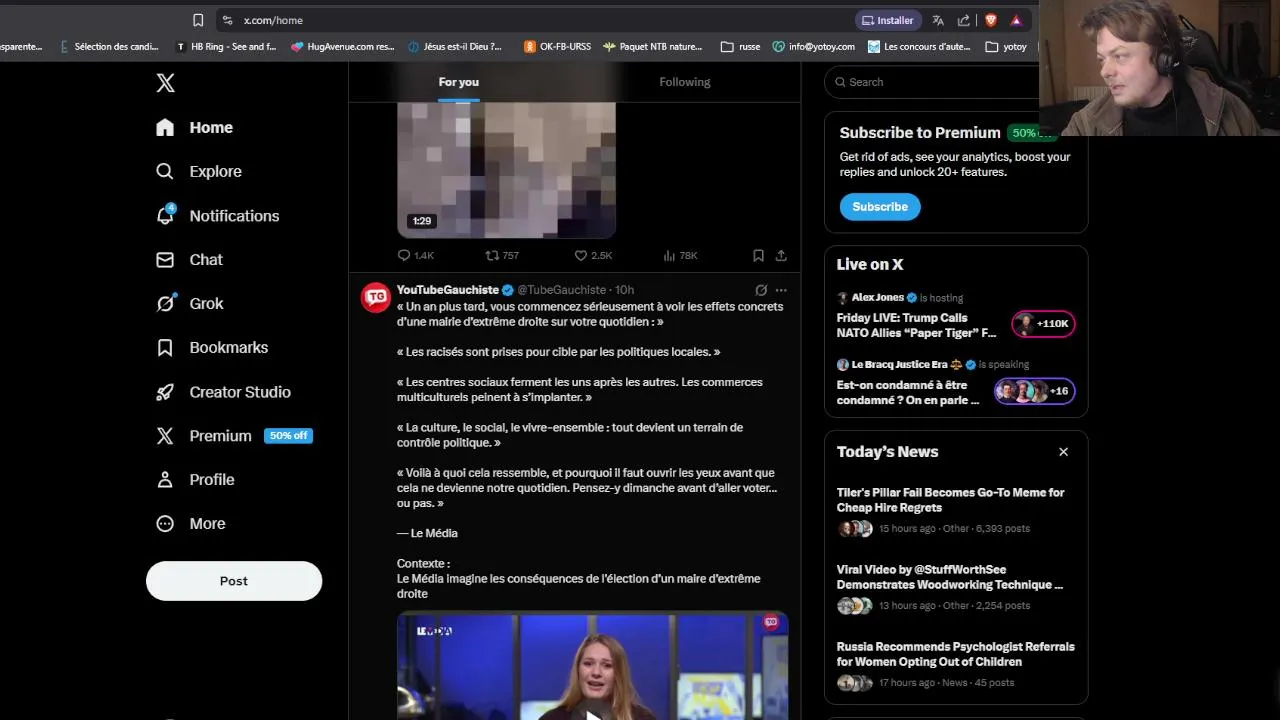Open YouTubeGauchiste profile avatar
This screenshot has height=720, width=1280.
376,298
